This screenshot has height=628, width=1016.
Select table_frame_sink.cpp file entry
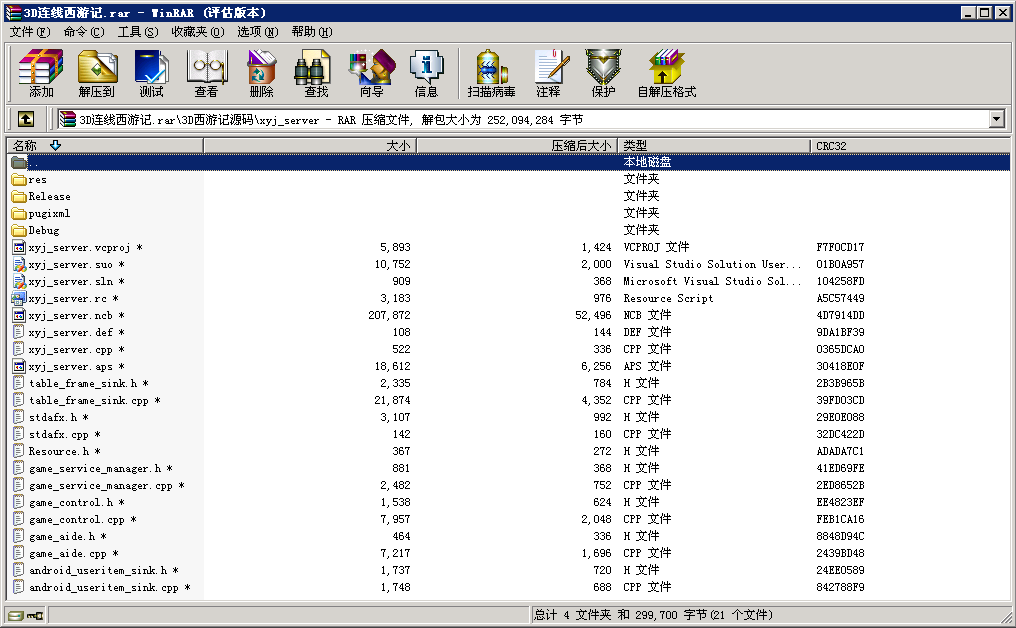(88, 401)
